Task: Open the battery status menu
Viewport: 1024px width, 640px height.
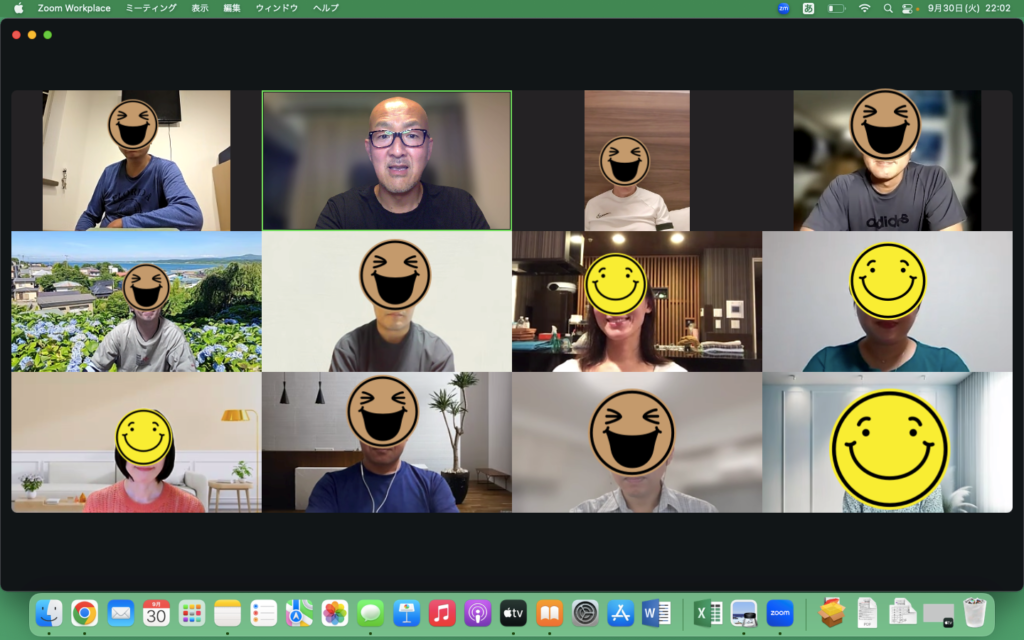Action: pos(836,8)
